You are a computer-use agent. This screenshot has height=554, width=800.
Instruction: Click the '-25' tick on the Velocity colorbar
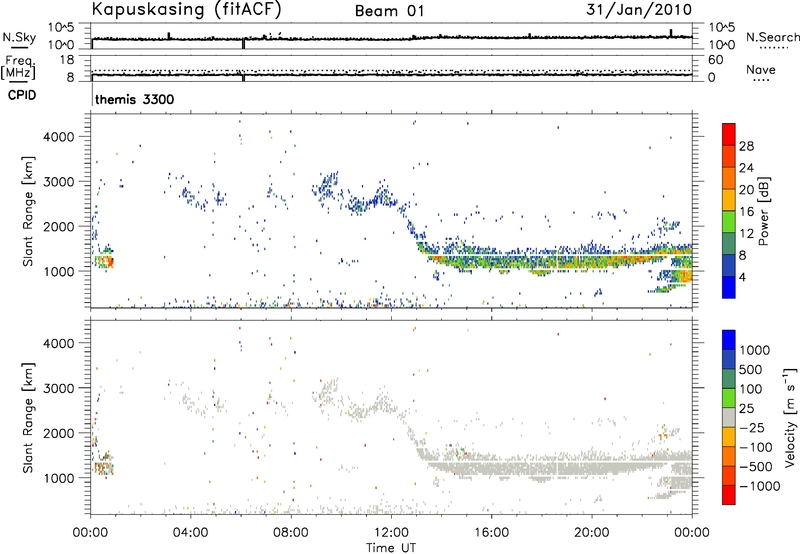click(752, 427)
